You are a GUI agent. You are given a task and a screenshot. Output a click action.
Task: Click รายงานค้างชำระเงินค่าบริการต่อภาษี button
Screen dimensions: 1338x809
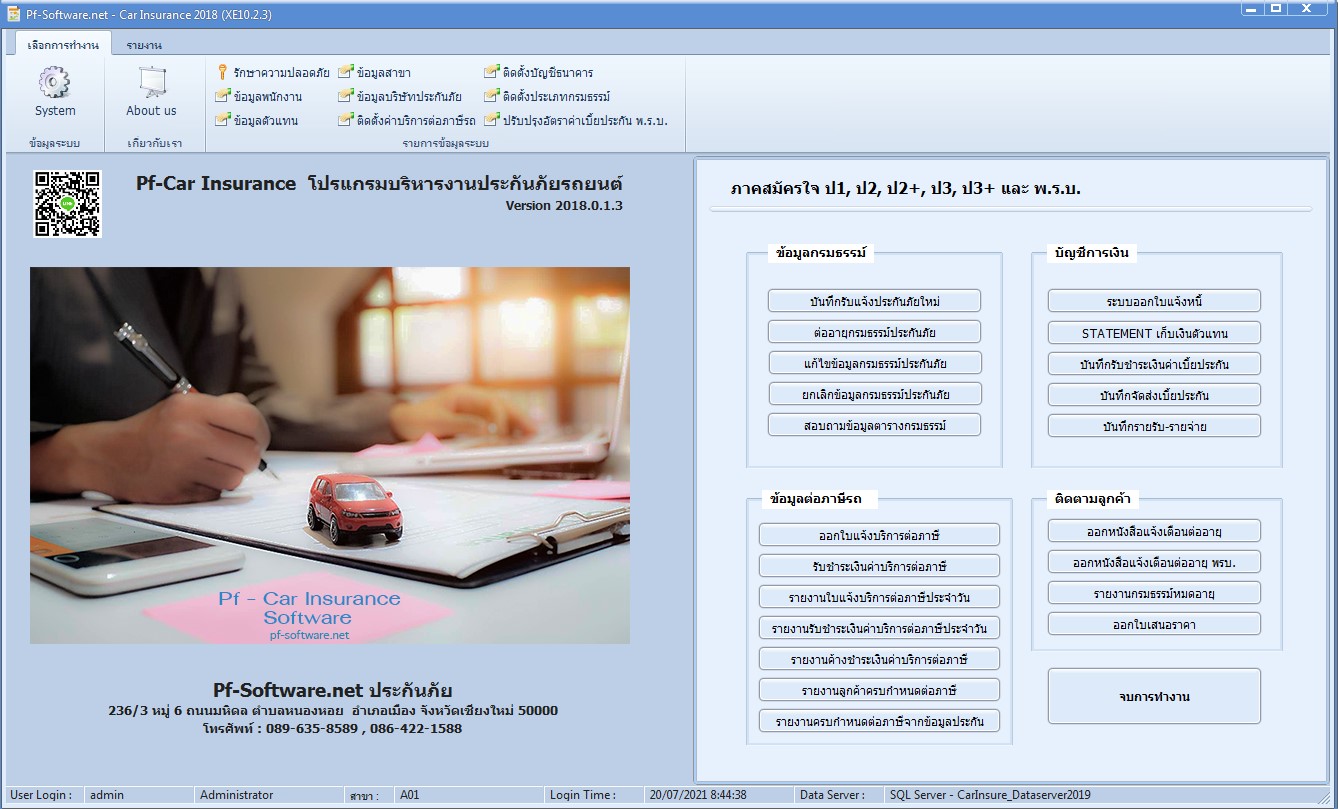[879, 659]
